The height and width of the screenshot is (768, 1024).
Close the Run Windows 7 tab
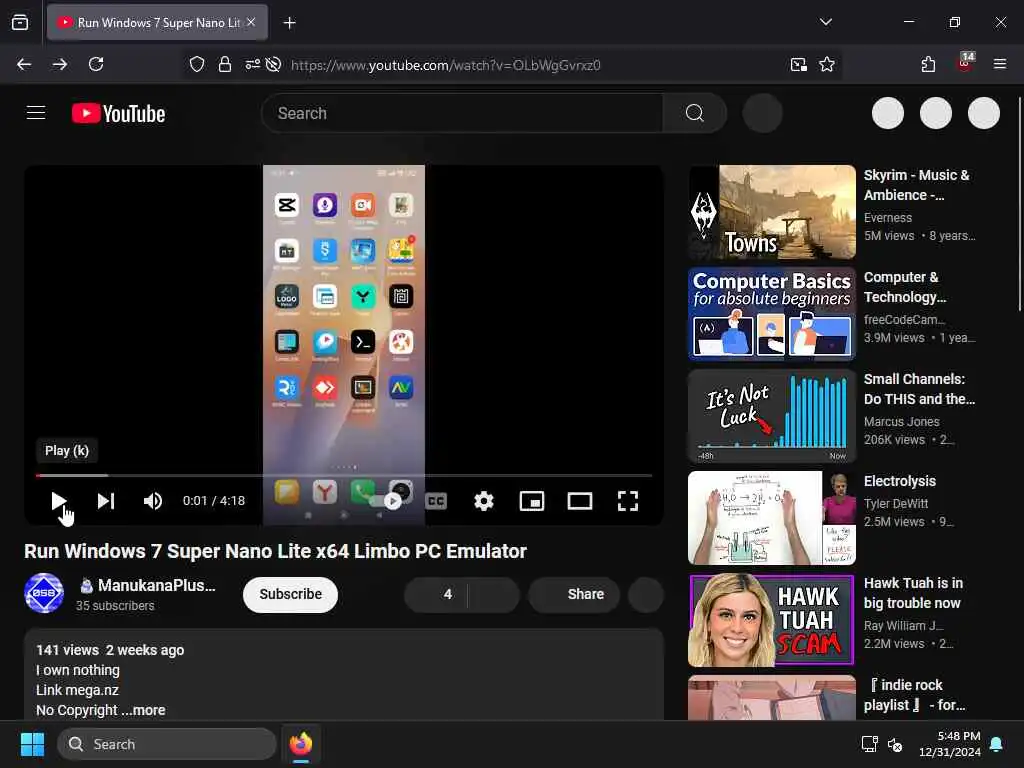click(x=251, y=22)
